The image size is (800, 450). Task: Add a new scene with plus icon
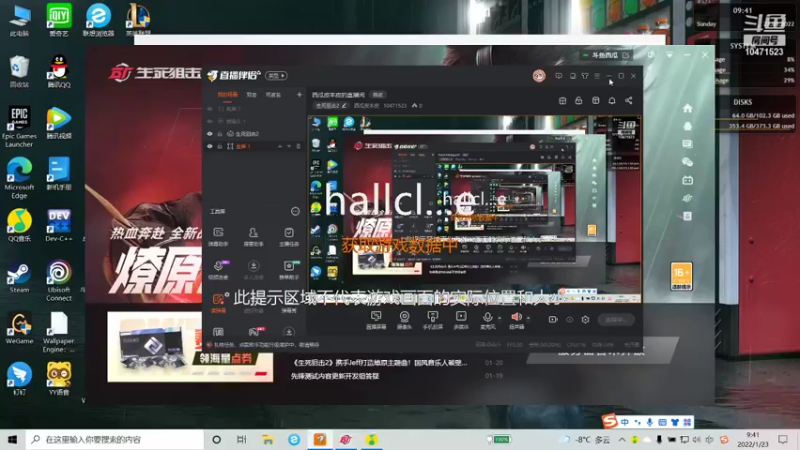299,94
